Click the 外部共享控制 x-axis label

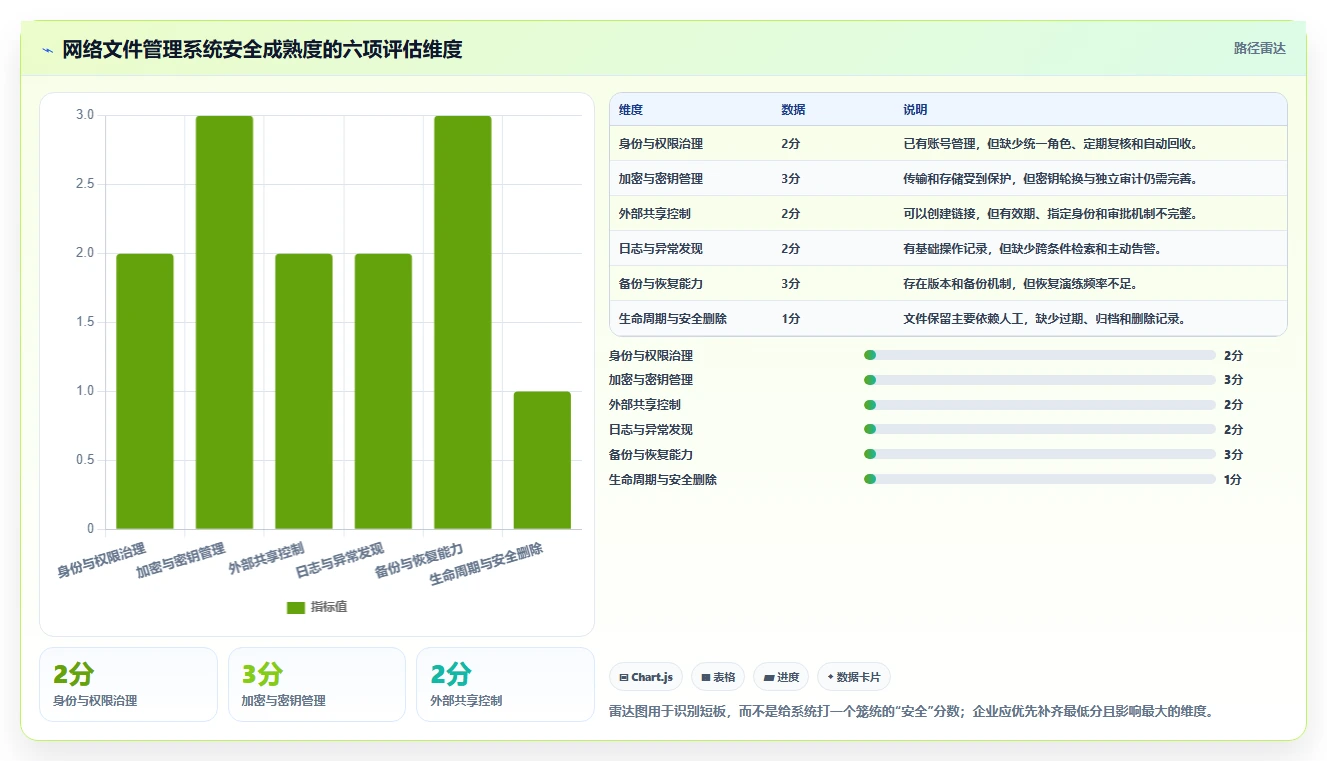tap(266, 558)
